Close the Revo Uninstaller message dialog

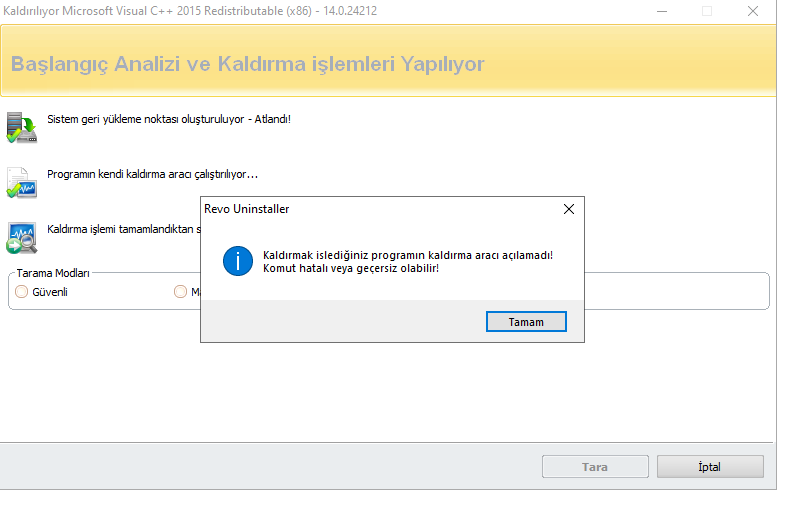[569, 209]
